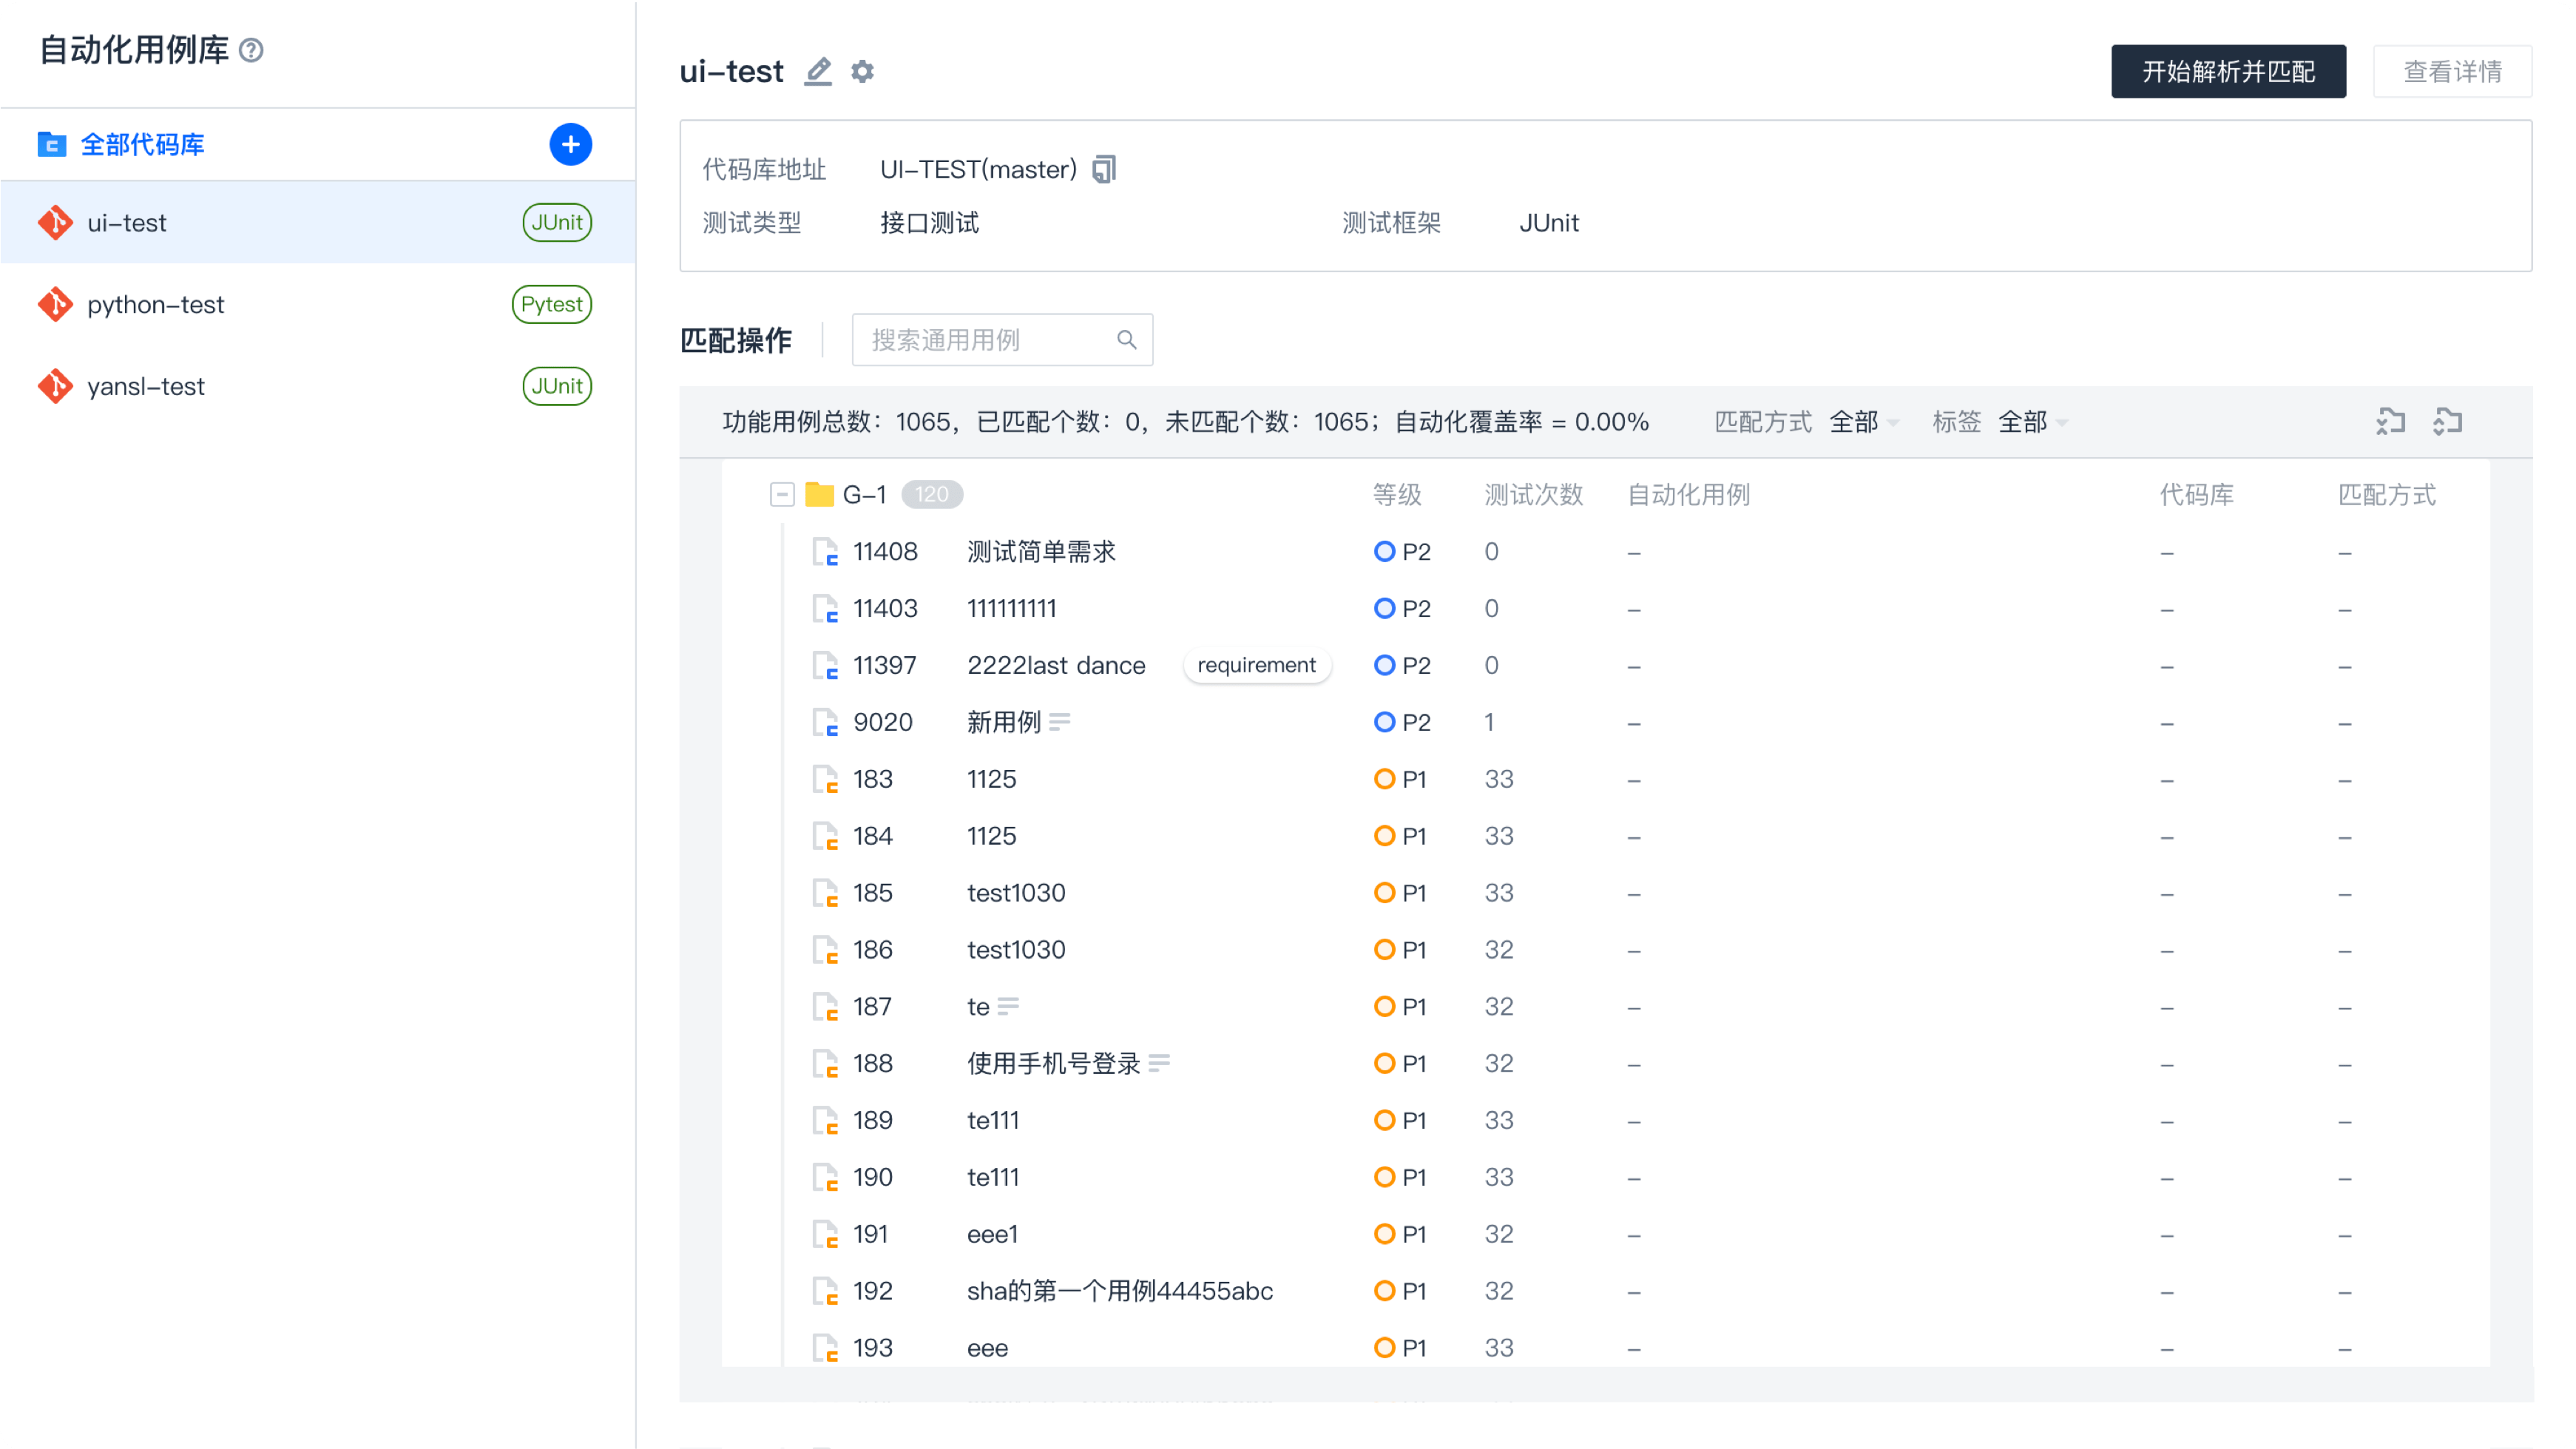This screenshot has width=2576, height=1449.
Task: Click the edit pencil icon beside ui-test title
Action: pyautogui.click(x=818, y=71)
